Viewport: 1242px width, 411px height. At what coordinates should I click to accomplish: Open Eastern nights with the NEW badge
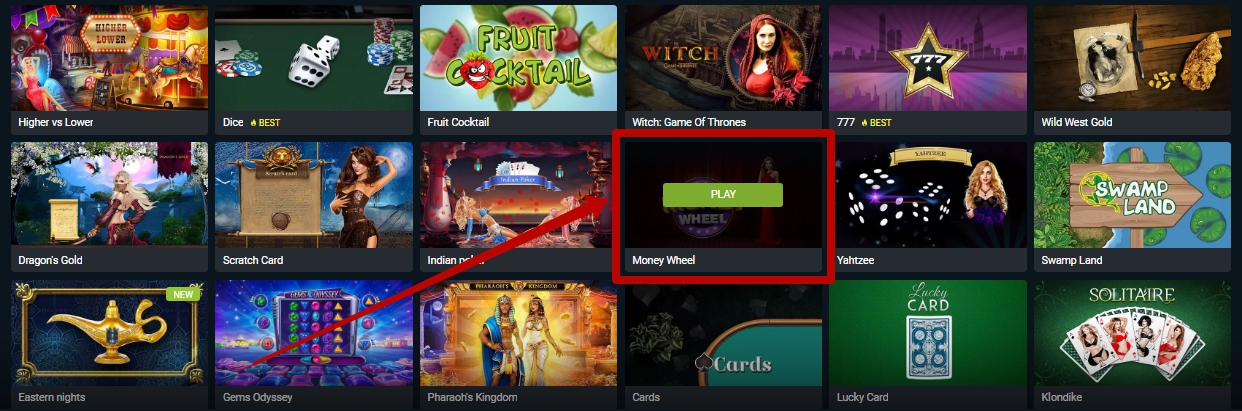click(x=110, y=333)
